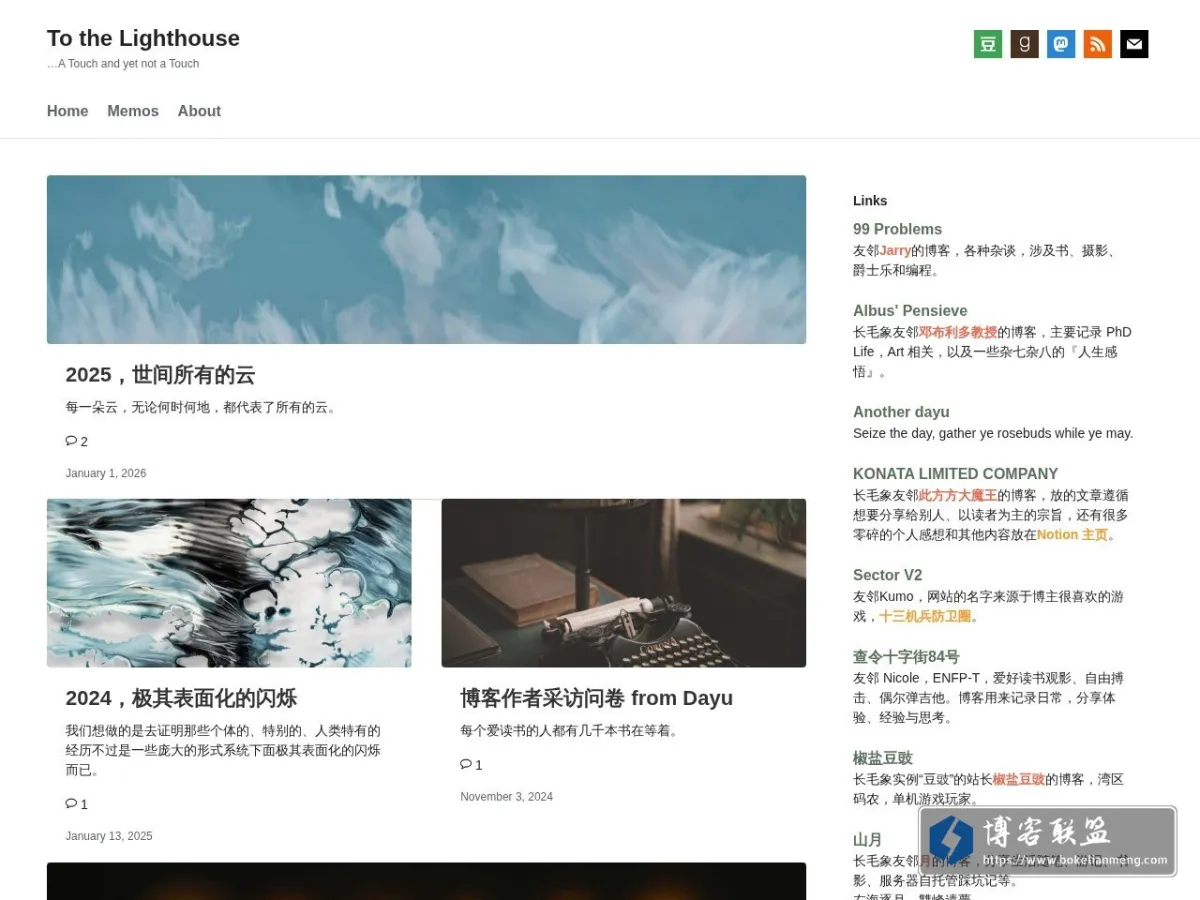Open post titled 2025，世间所有的云
The image size is (1200, 900).
(x=160, y=375)
